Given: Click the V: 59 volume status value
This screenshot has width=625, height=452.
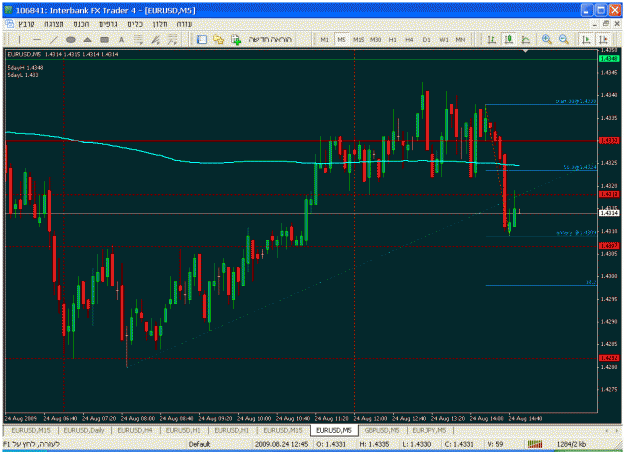Looking at the screenshot, I should pyautogui.click(x=495, y=444).
